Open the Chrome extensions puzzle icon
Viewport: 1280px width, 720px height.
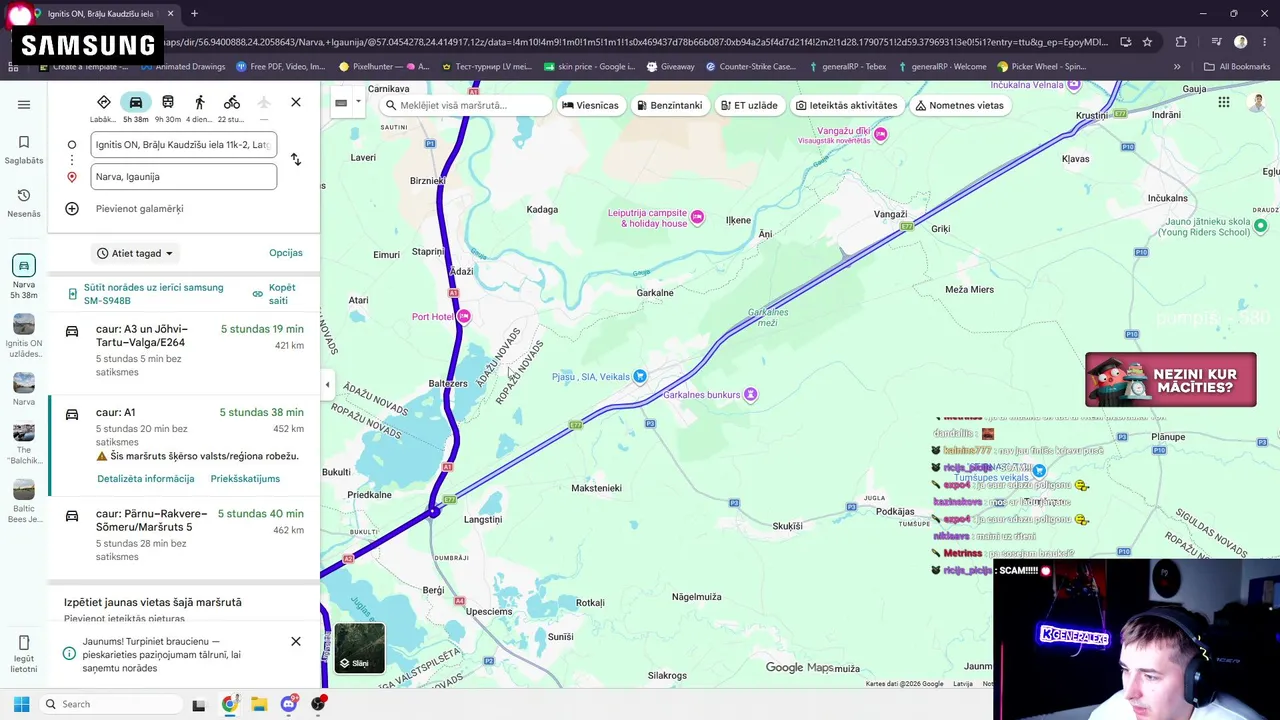point(1181,42)
